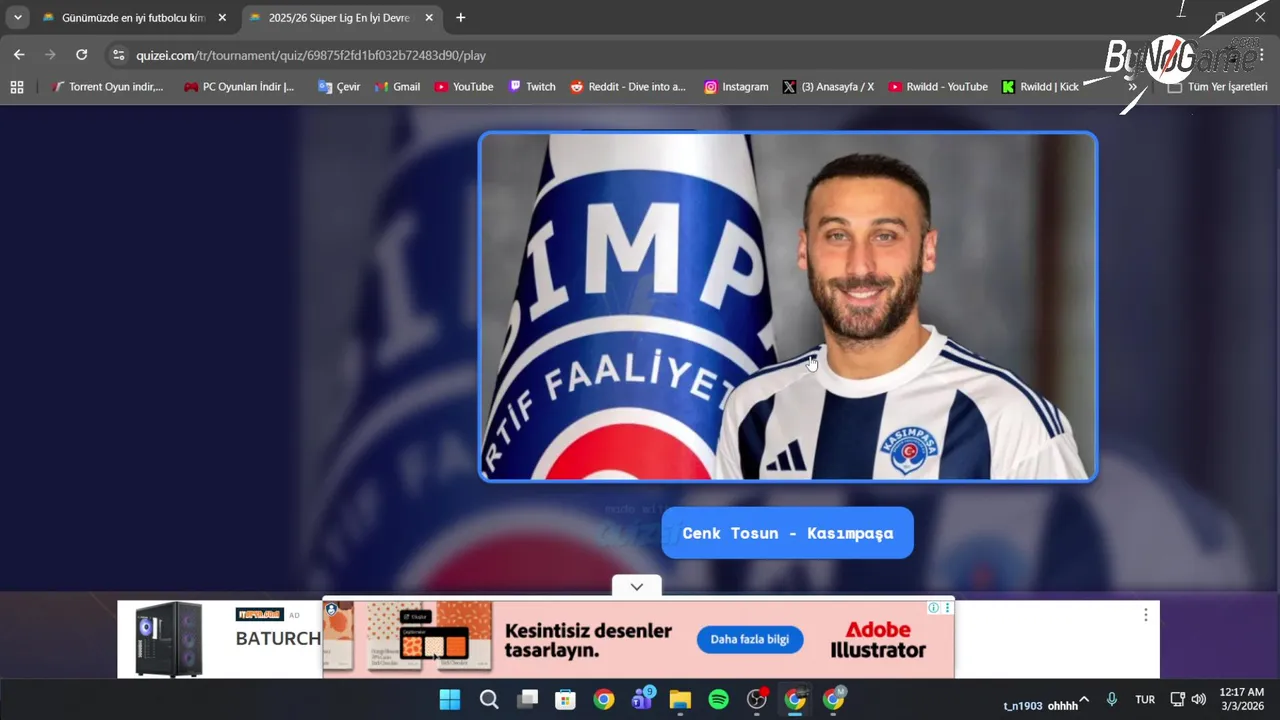Open Chrome profile 'M' window on taskbar
The width and height of the screenshot is (1280, 720).
833,700
